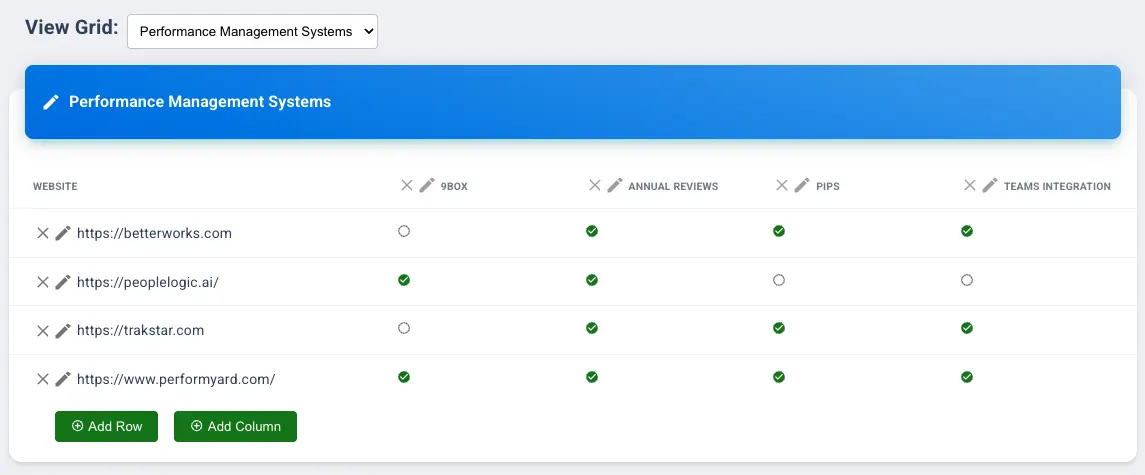The width and height of the screenshot is (1145, 475).
Task: Click the WEBSITE column header
Action: click(55, 186)
